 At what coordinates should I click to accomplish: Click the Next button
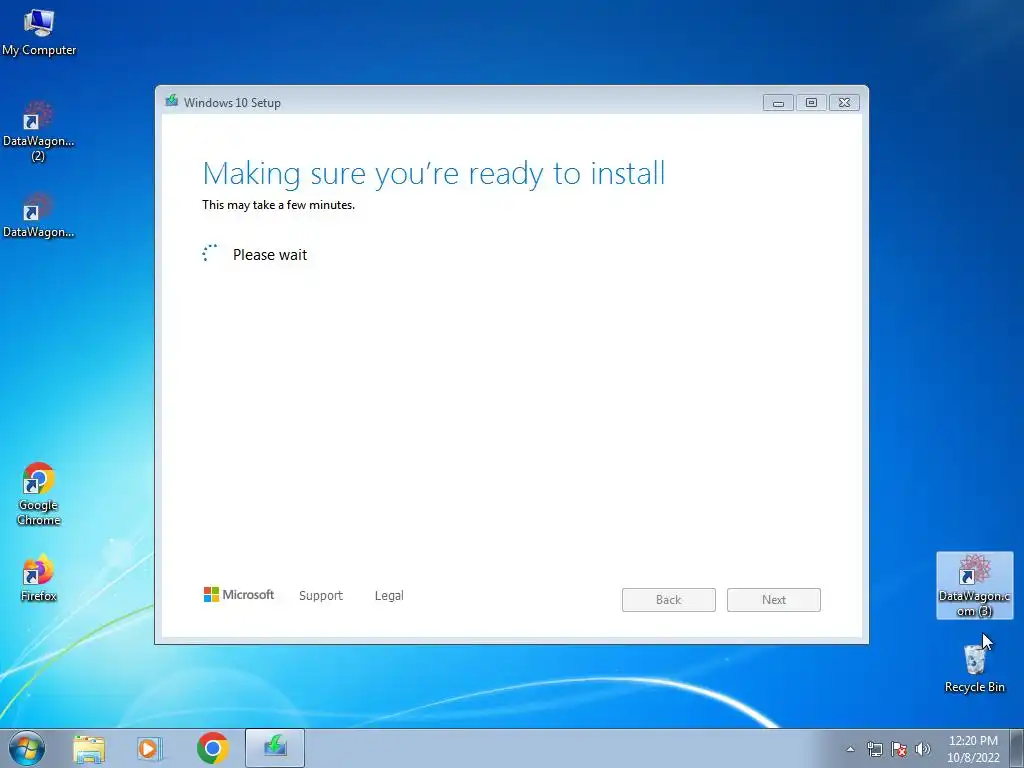click(774, 600)
